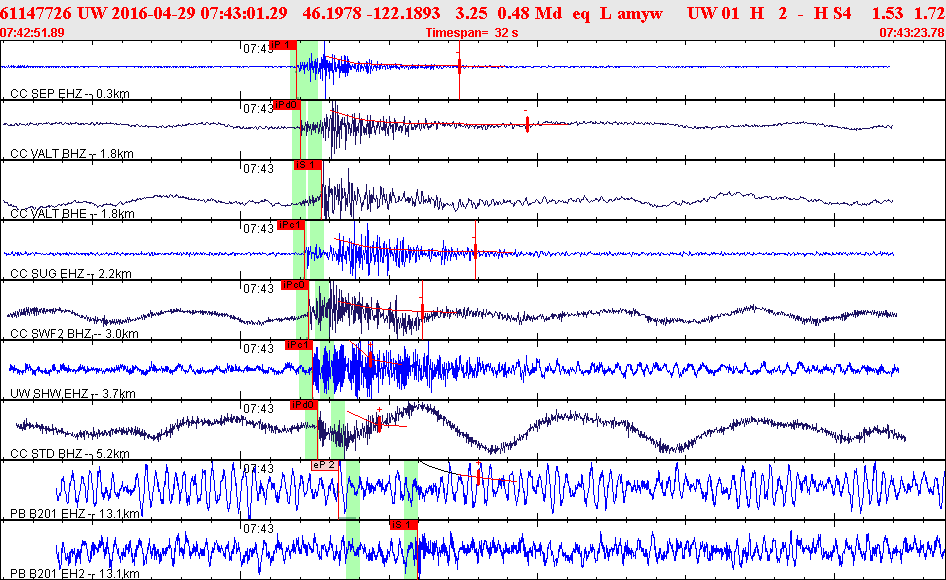Click the 07:43 time tick on B201 EH2 row
This screenshot has height=580, width=946.
[258, 529]
